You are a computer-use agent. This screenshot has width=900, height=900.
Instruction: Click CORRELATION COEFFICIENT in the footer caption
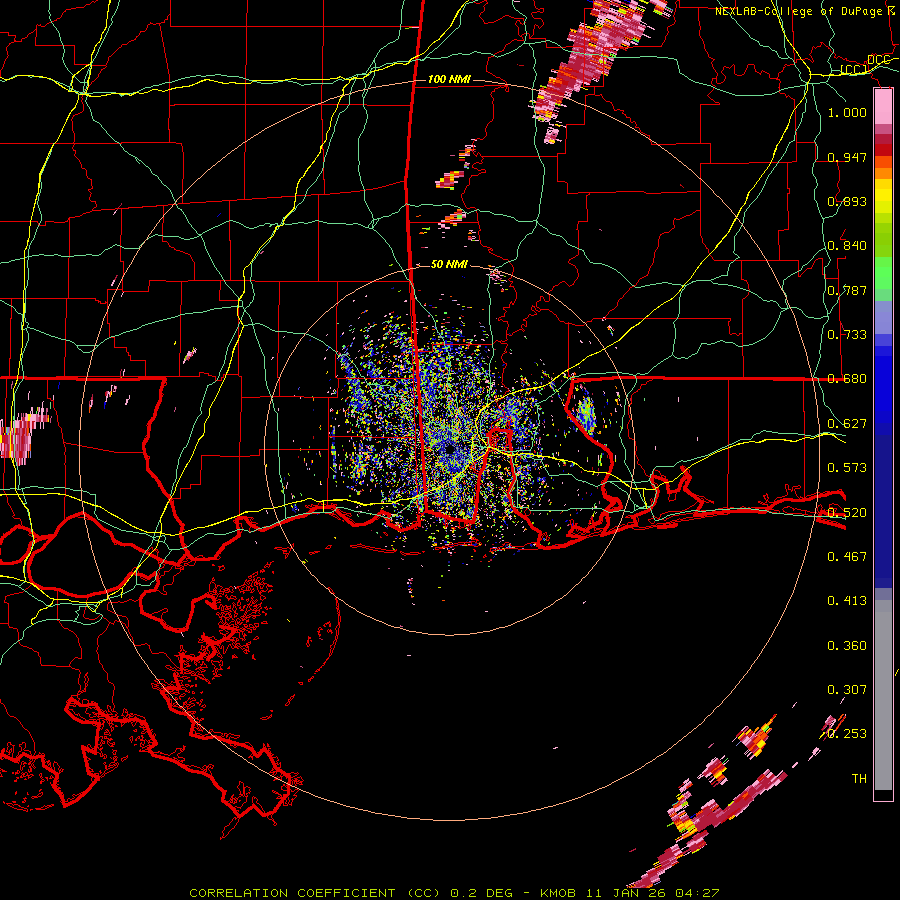[x=292, y=893]
